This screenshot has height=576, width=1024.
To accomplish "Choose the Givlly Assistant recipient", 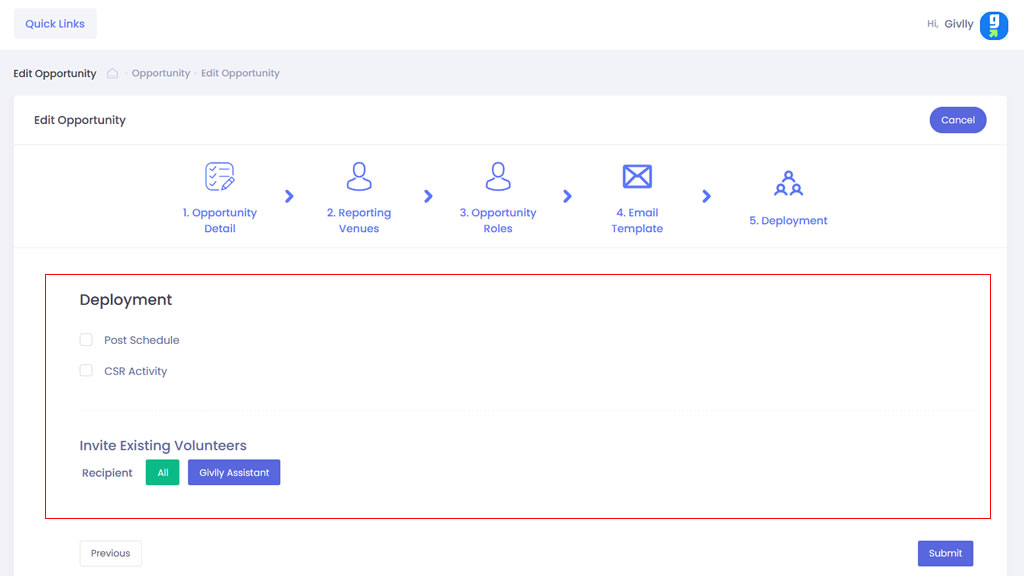I will (x=234, y=473).
